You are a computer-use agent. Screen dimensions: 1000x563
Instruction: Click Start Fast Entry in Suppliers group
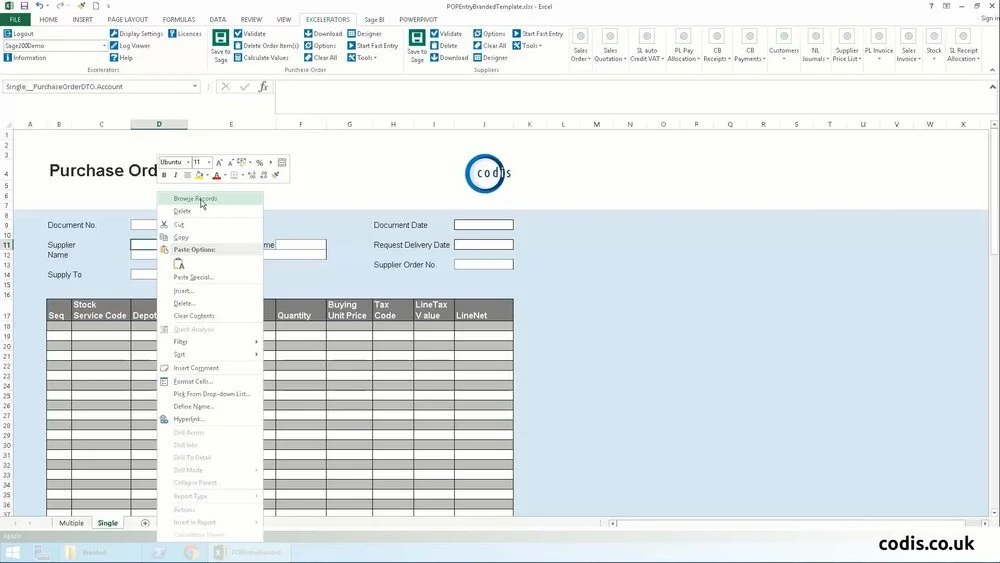538,34
